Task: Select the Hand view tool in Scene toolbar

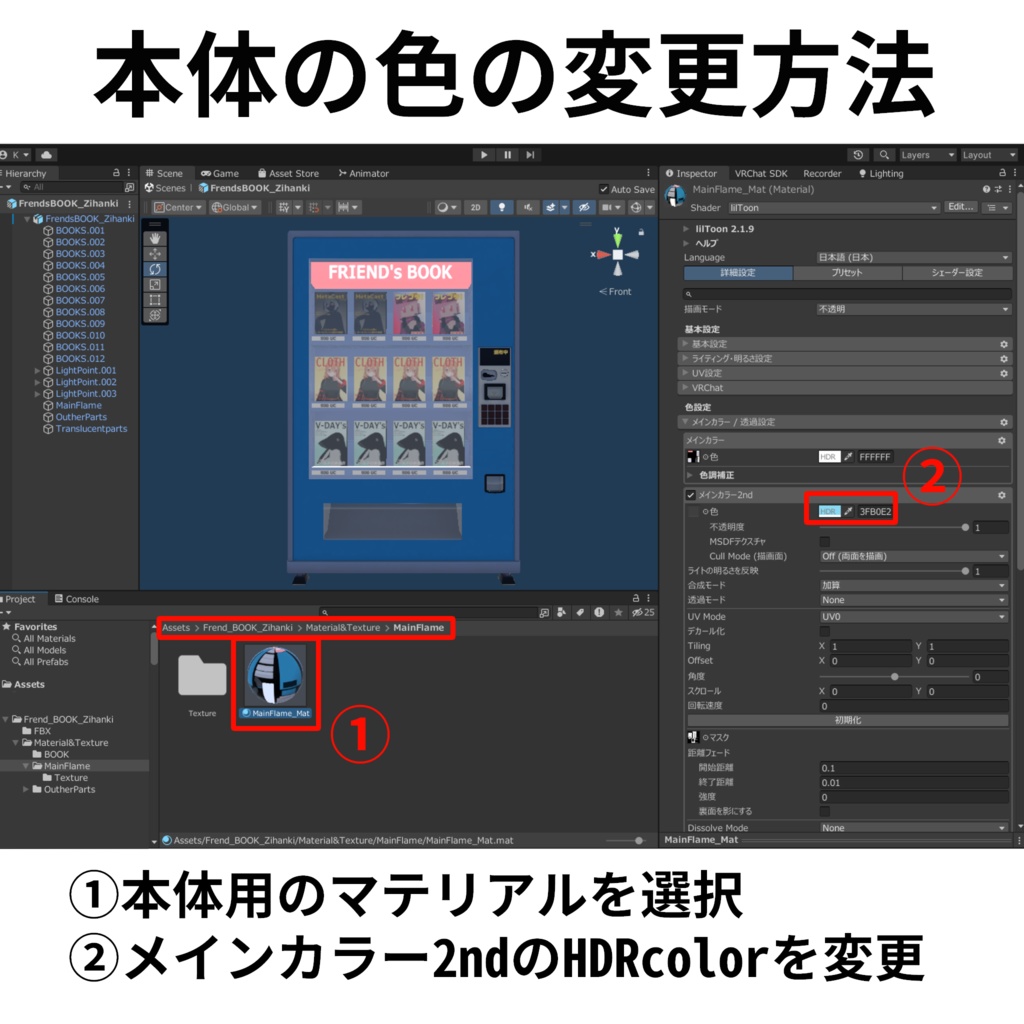Action: (155, 238)
